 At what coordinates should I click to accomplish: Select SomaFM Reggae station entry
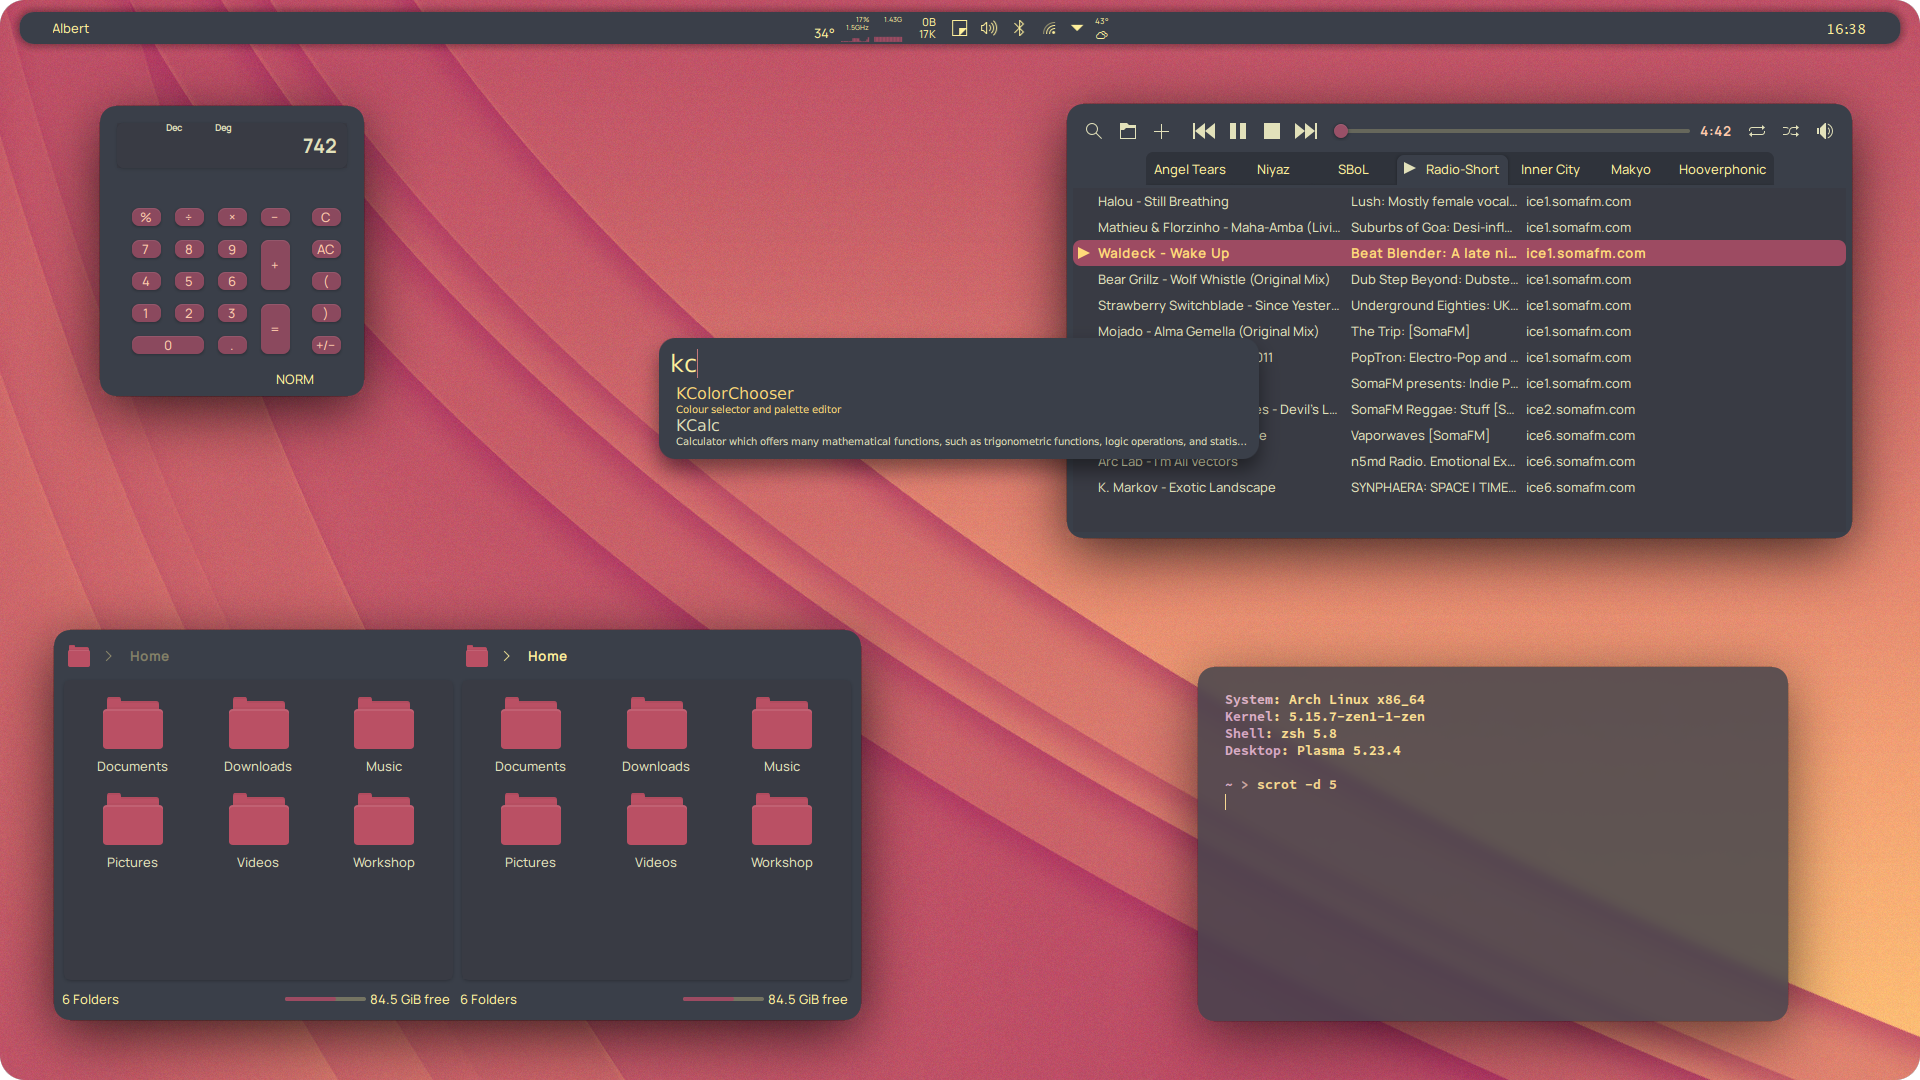tap(1432, 410)
